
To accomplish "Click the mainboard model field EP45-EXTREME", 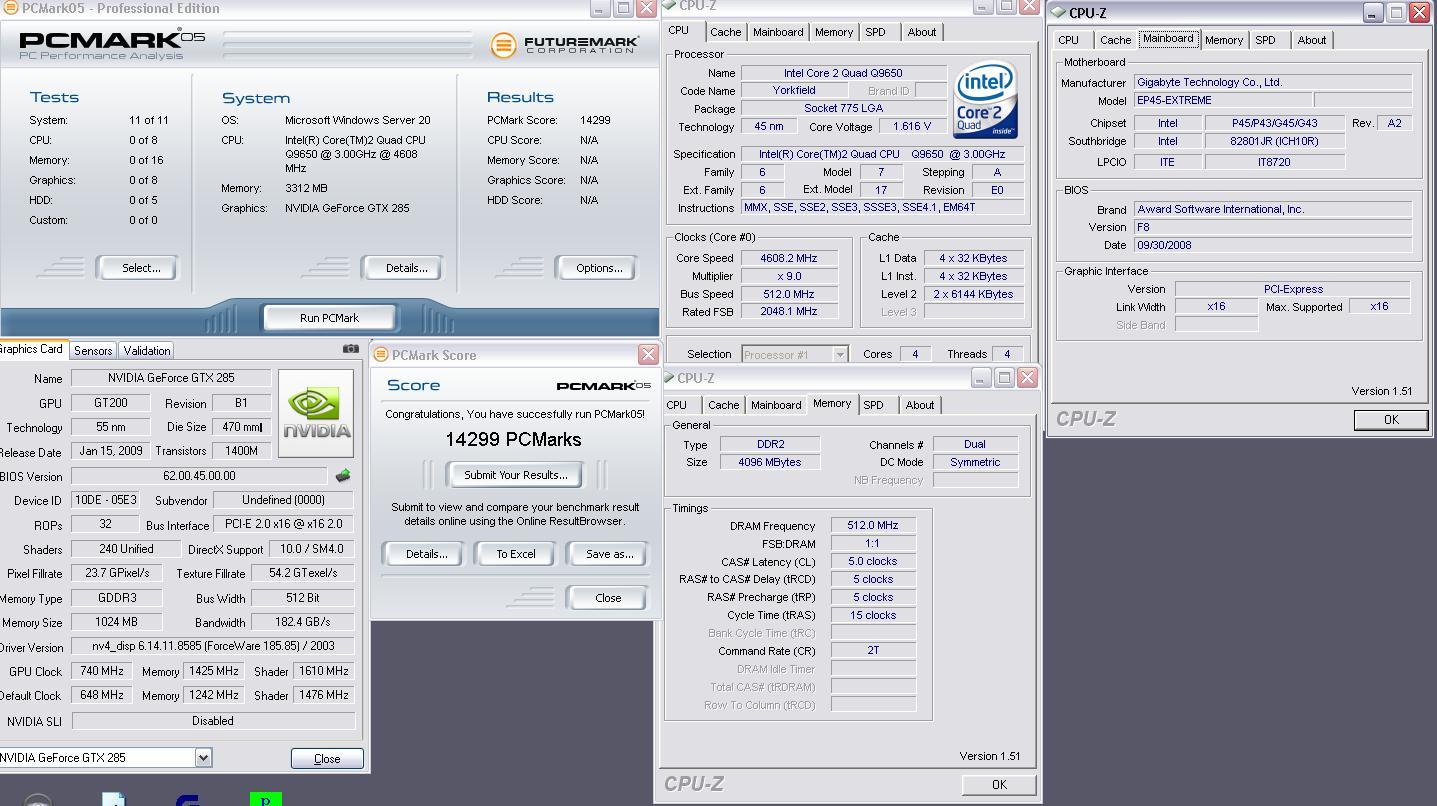I will pyautogui.click(x=1222, y=100).
